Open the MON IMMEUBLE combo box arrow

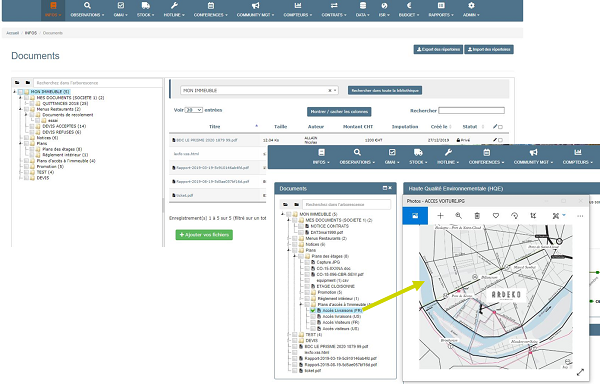[x=335, y=91]
